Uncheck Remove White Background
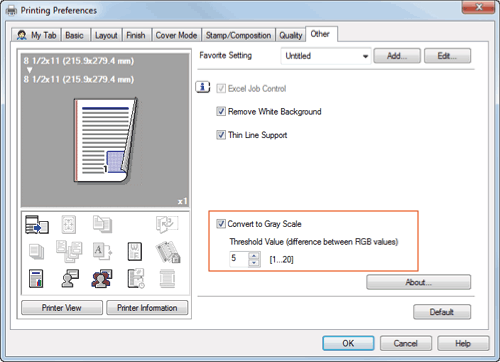This screenshot has height=362, width=500. [221, 111]
